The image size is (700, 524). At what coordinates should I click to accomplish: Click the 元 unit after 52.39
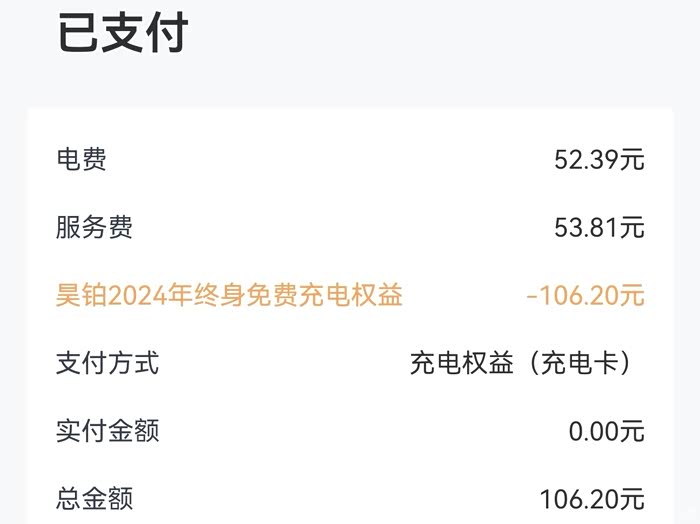click(632, 159)
